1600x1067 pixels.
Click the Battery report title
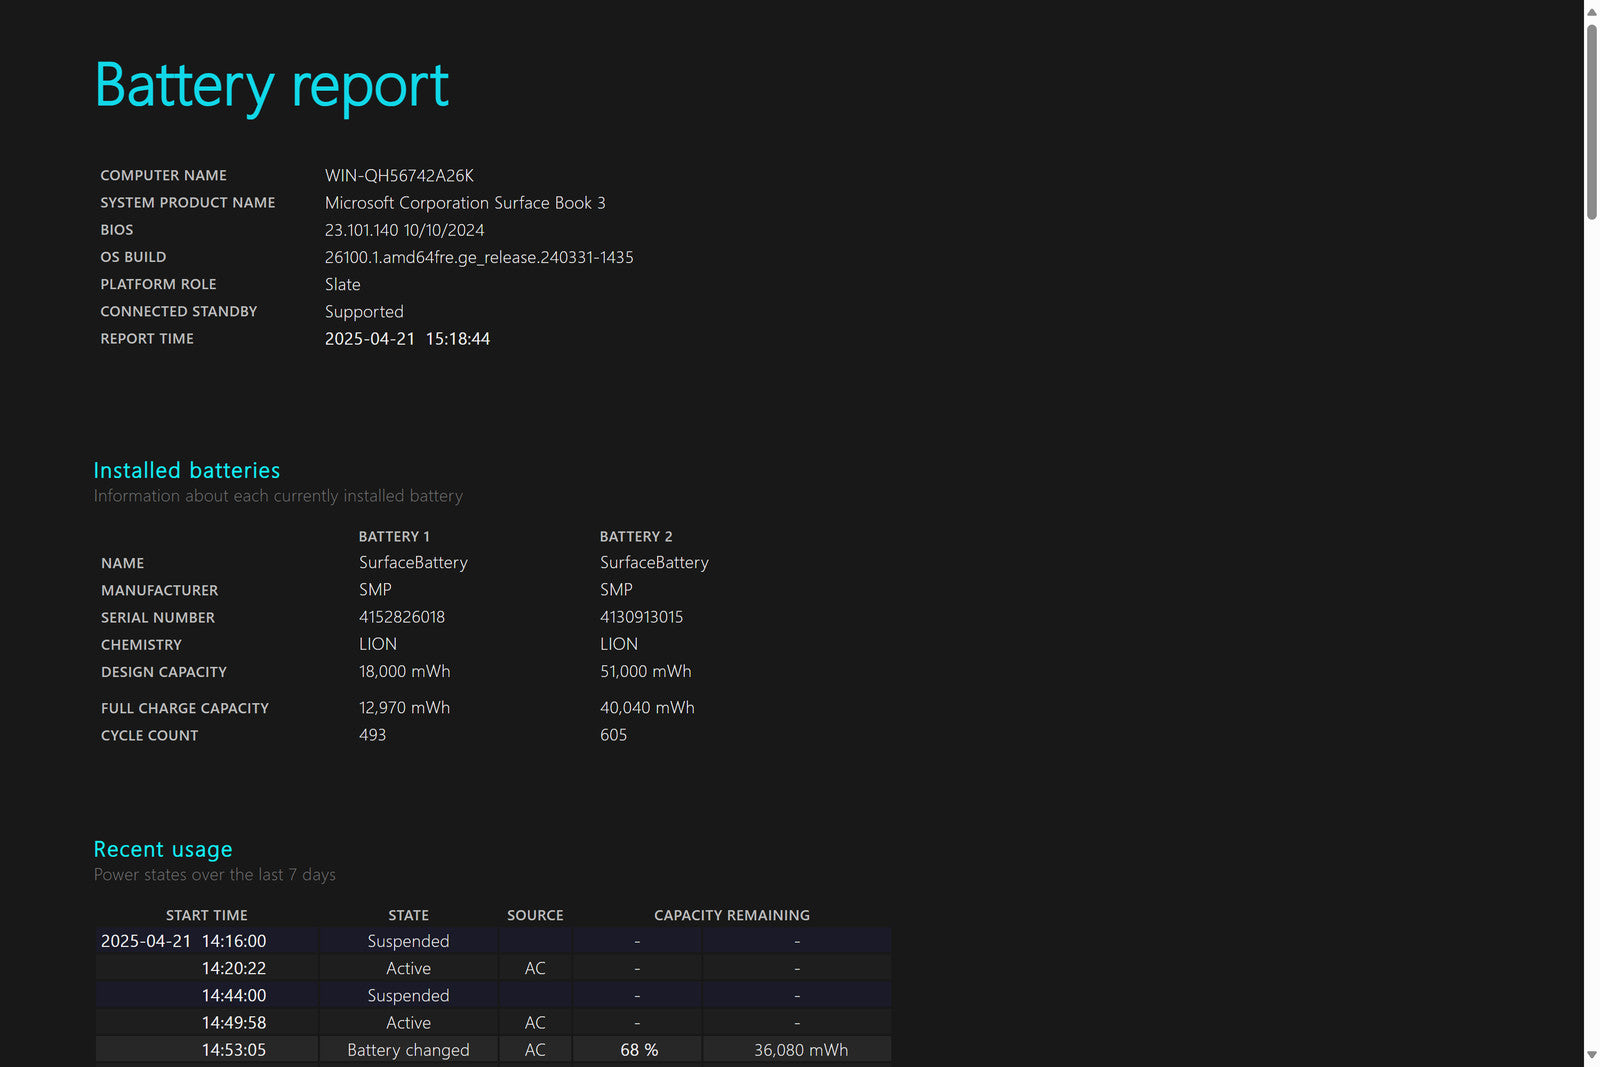pos(271,86)
